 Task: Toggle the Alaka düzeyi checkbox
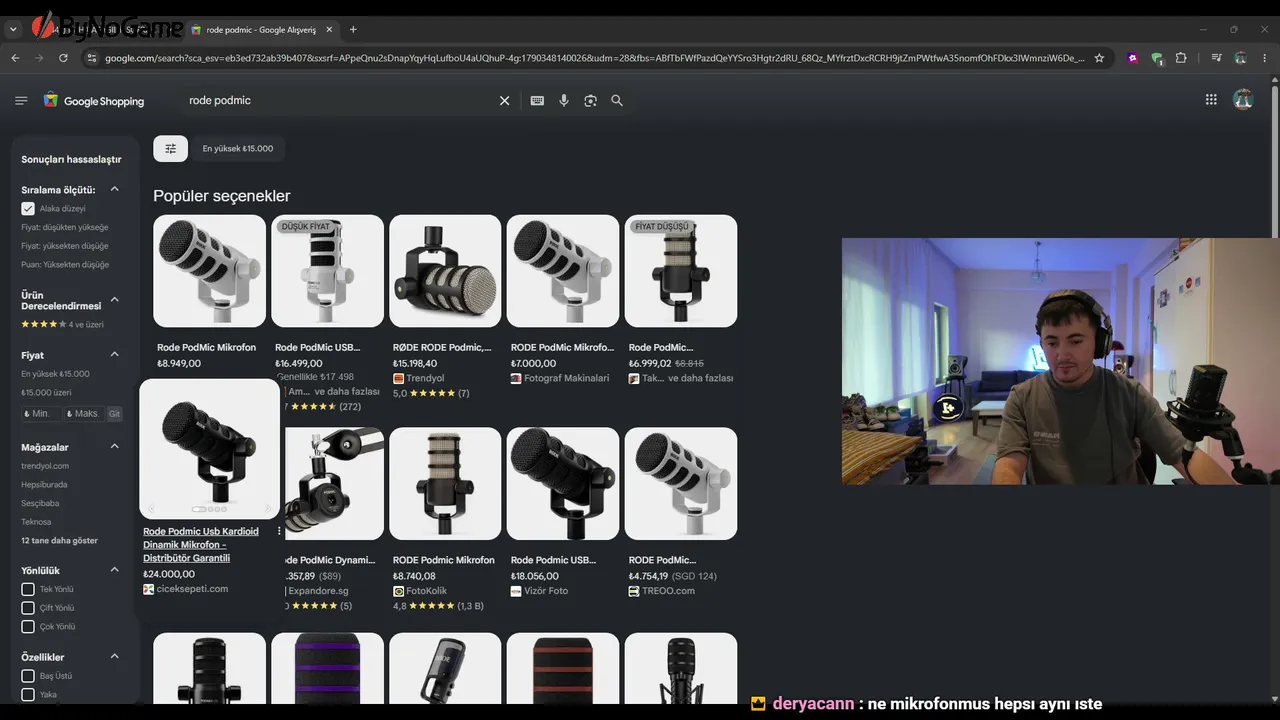click(x=28, y=209)
